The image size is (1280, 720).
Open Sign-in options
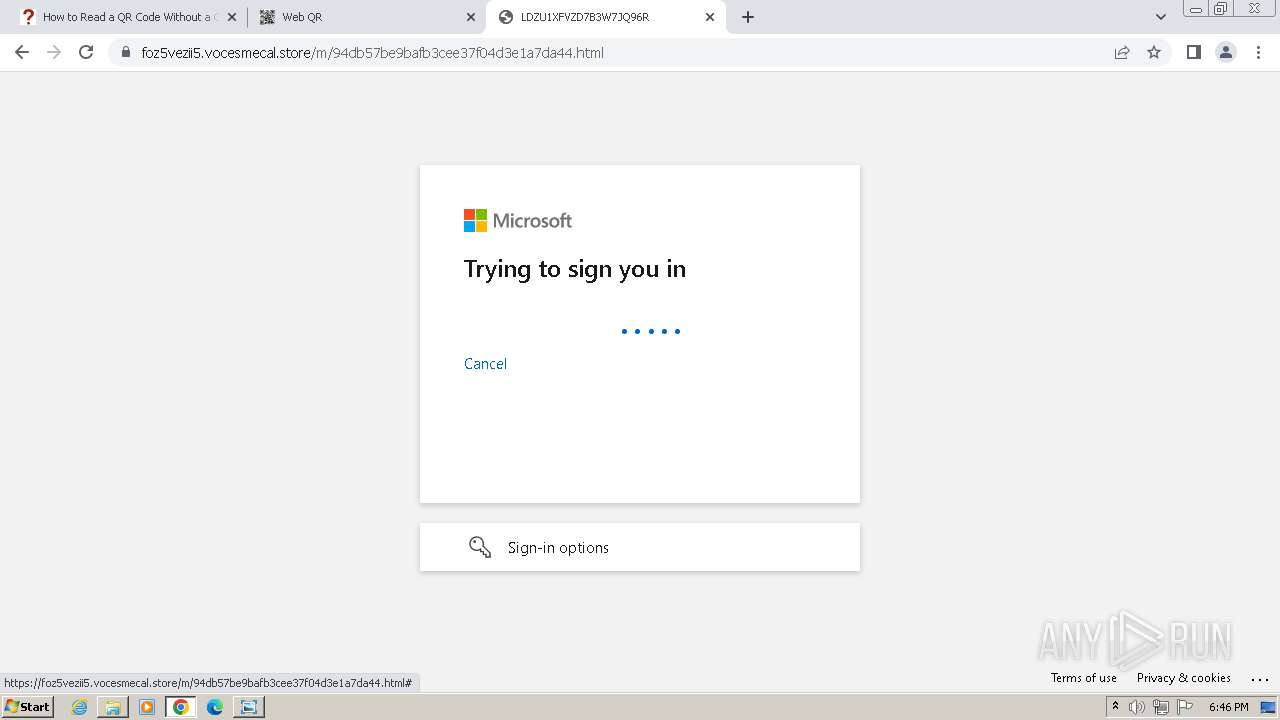[640, 547]
